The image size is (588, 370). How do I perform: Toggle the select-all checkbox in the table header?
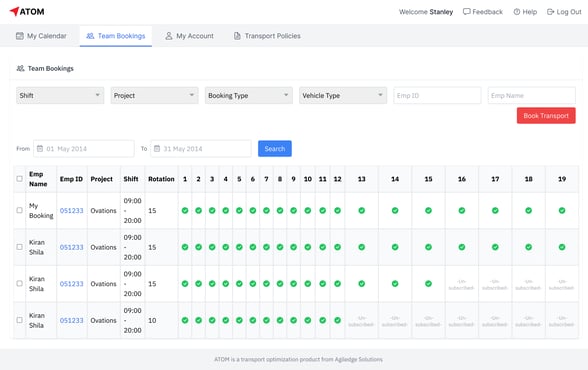click(x=20, y=179)
